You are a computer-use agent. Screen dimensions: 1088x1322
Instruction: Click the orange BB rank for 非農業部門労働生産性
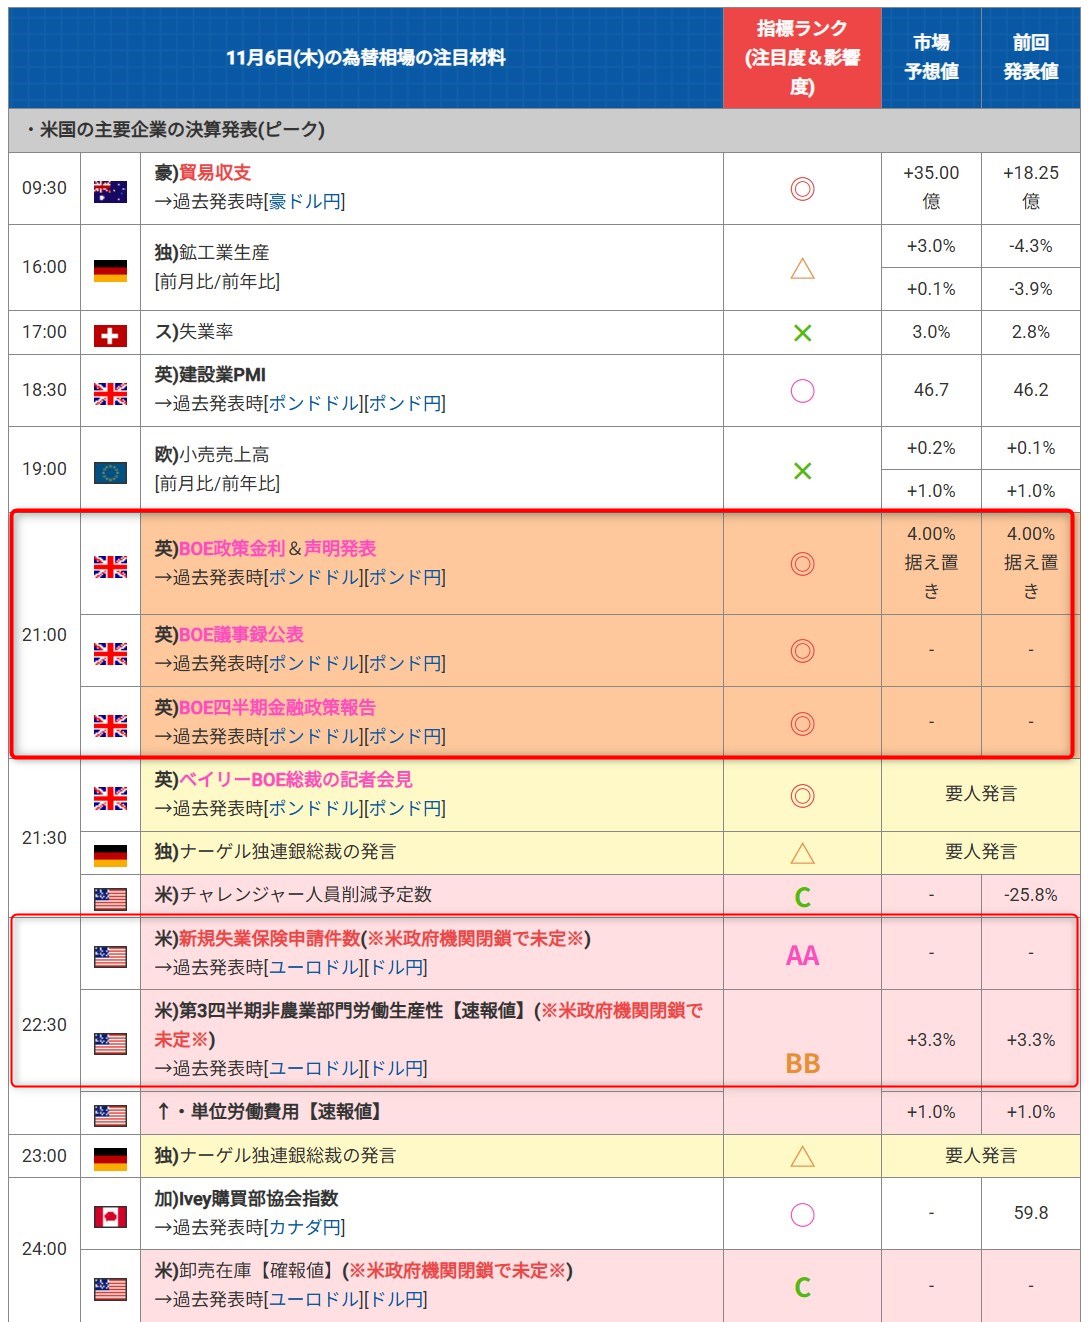pyautogui.click(x=802, y=1064)
